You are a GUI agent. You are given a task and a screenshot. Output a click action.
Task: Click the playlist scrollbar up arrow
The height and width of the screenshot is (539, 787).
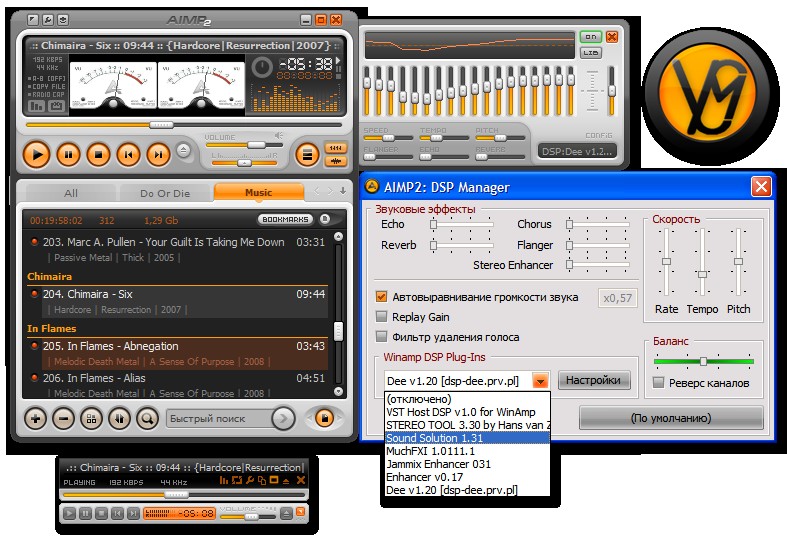(x=338, y=236)
